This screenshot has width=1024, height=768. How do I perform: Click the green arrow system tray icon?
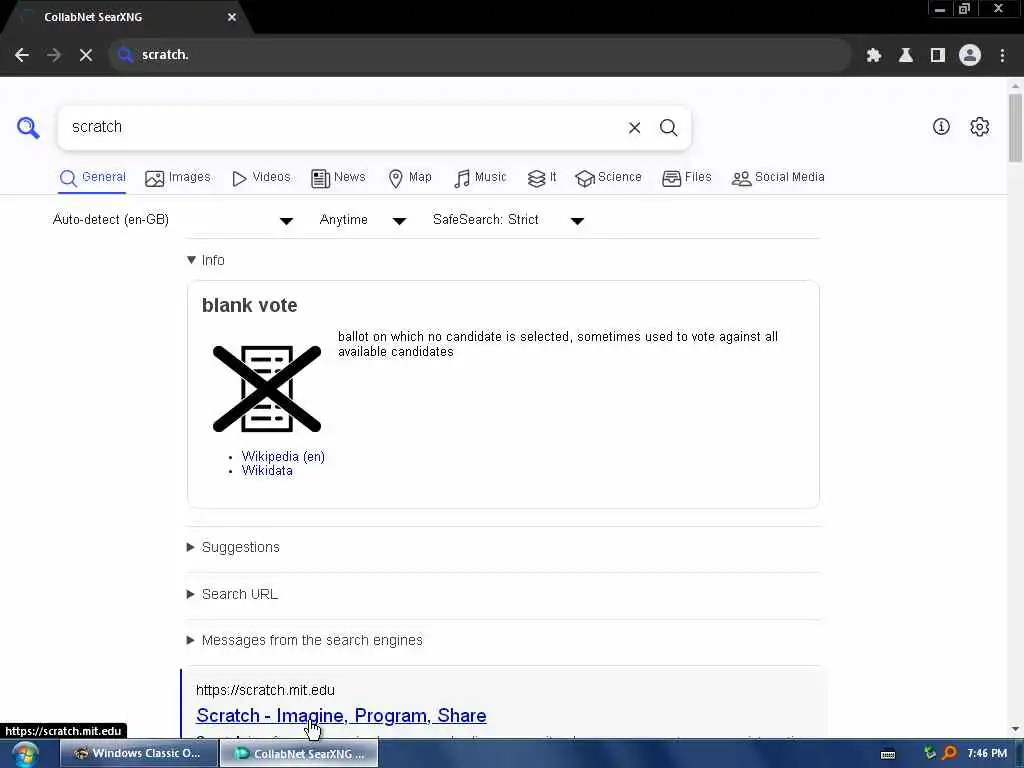[930, 753]
